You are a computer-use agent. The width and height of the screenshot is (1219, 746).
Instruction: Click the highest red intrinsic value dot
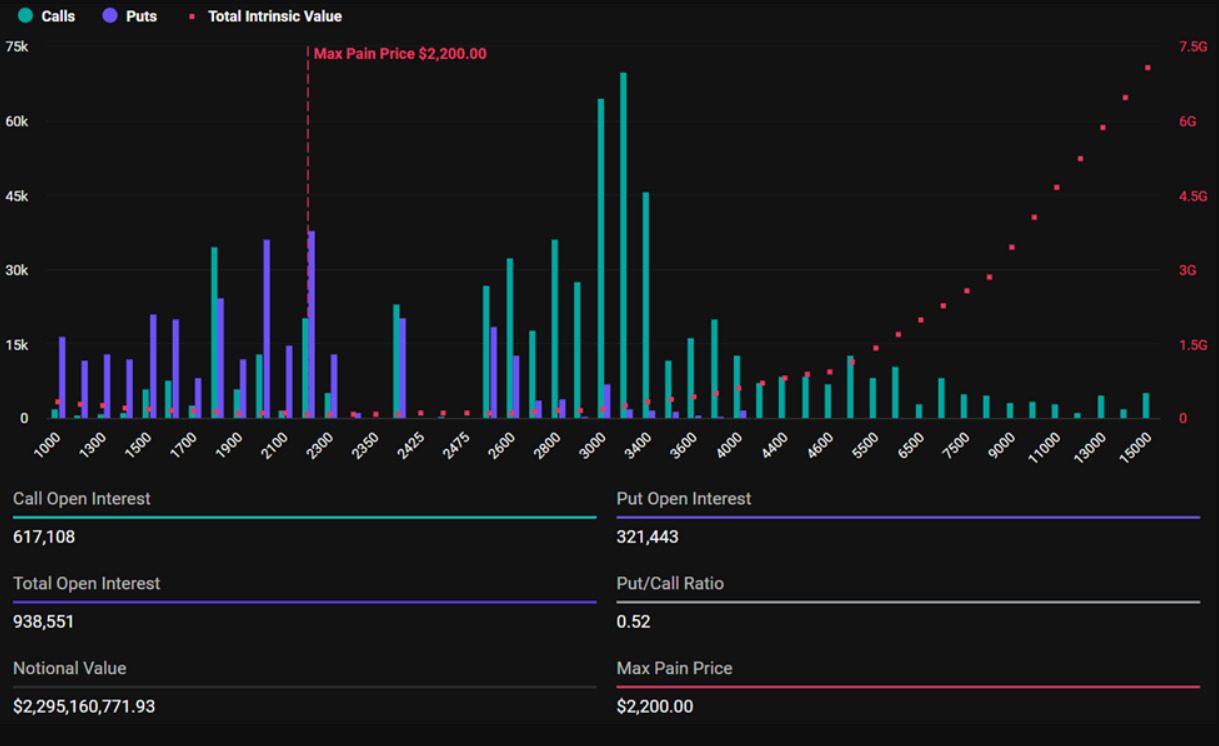[1147, 68]
